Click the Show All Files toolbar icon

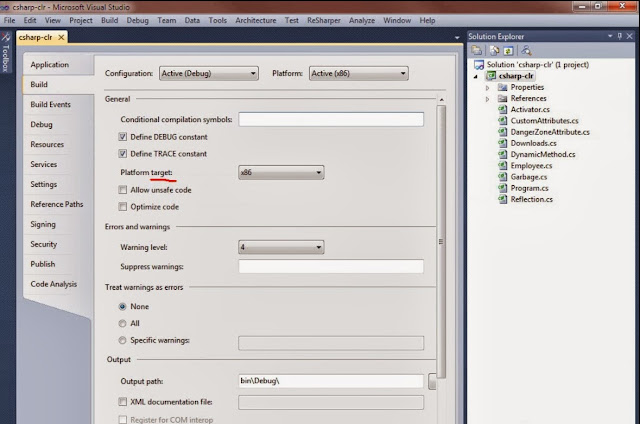coord(494,51)
